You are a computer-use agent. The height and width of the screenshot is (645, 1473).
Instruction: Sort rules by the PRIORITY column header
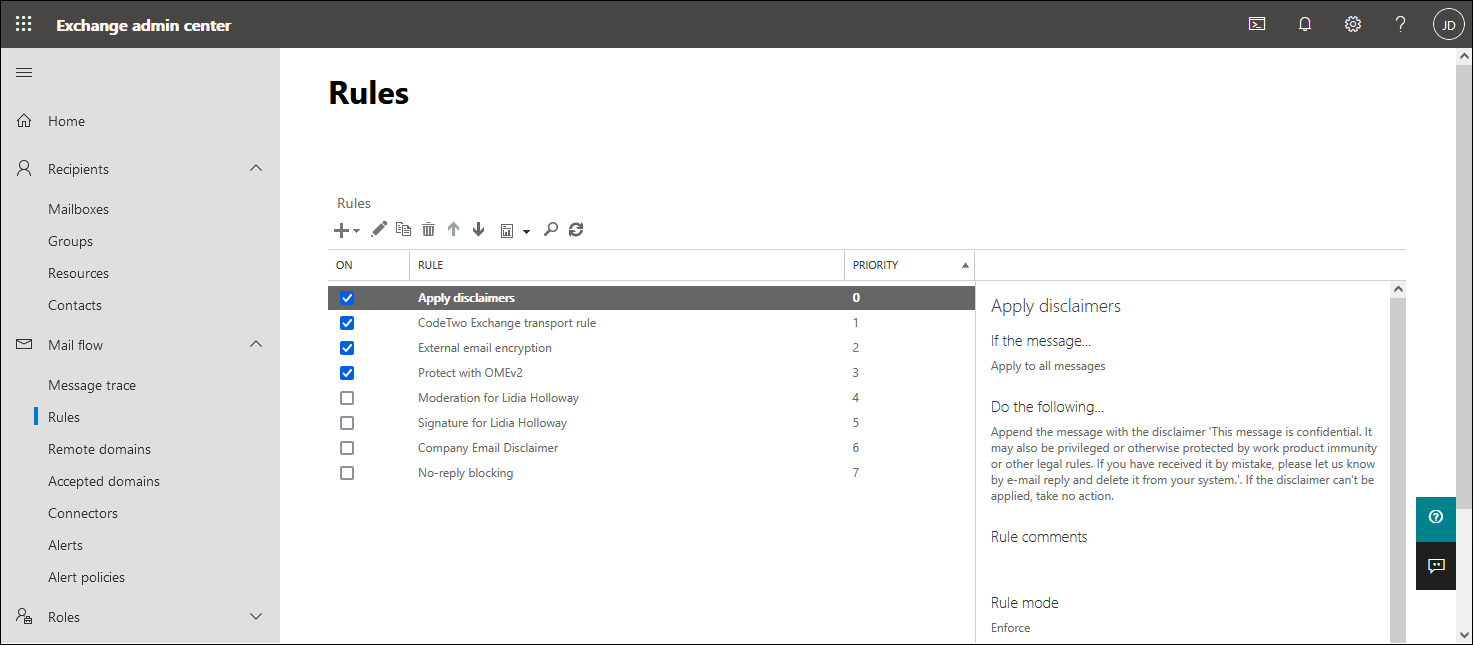876,265
